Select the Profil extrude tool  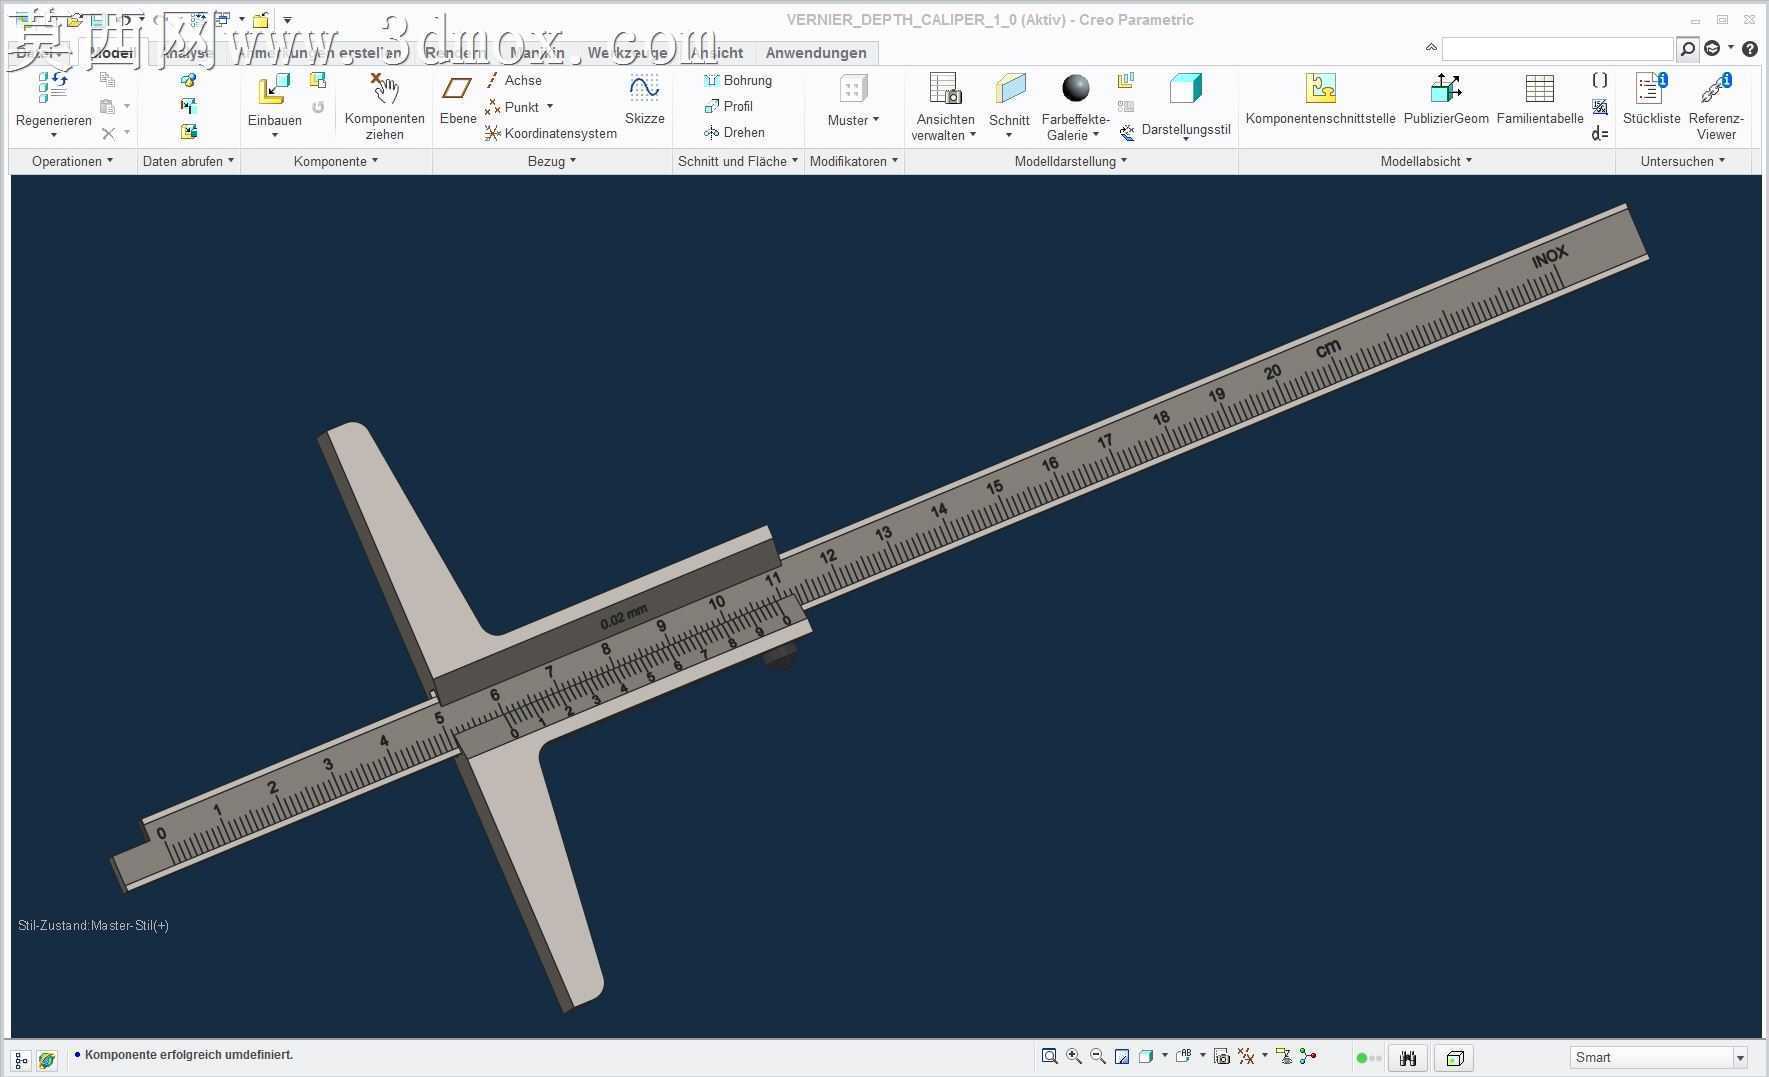tap(729, 106)
